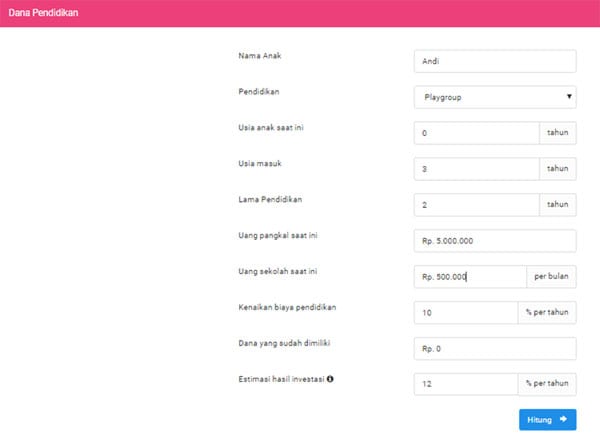Select the Usia anak saat ini input
Screen dimensions: 600x440
click(476, 133)
